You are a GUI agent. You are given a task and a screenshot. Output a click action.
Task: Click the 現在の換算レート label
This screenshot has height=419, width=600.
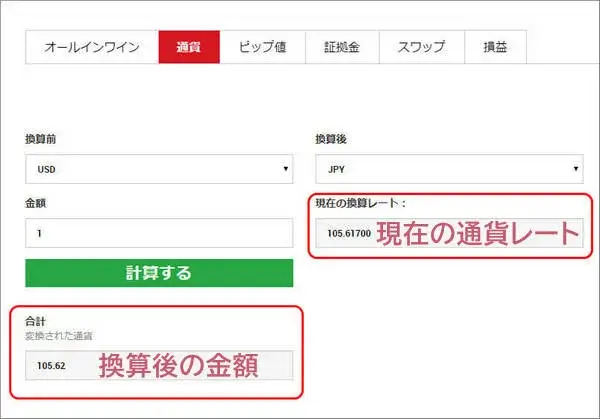point(360,203)
